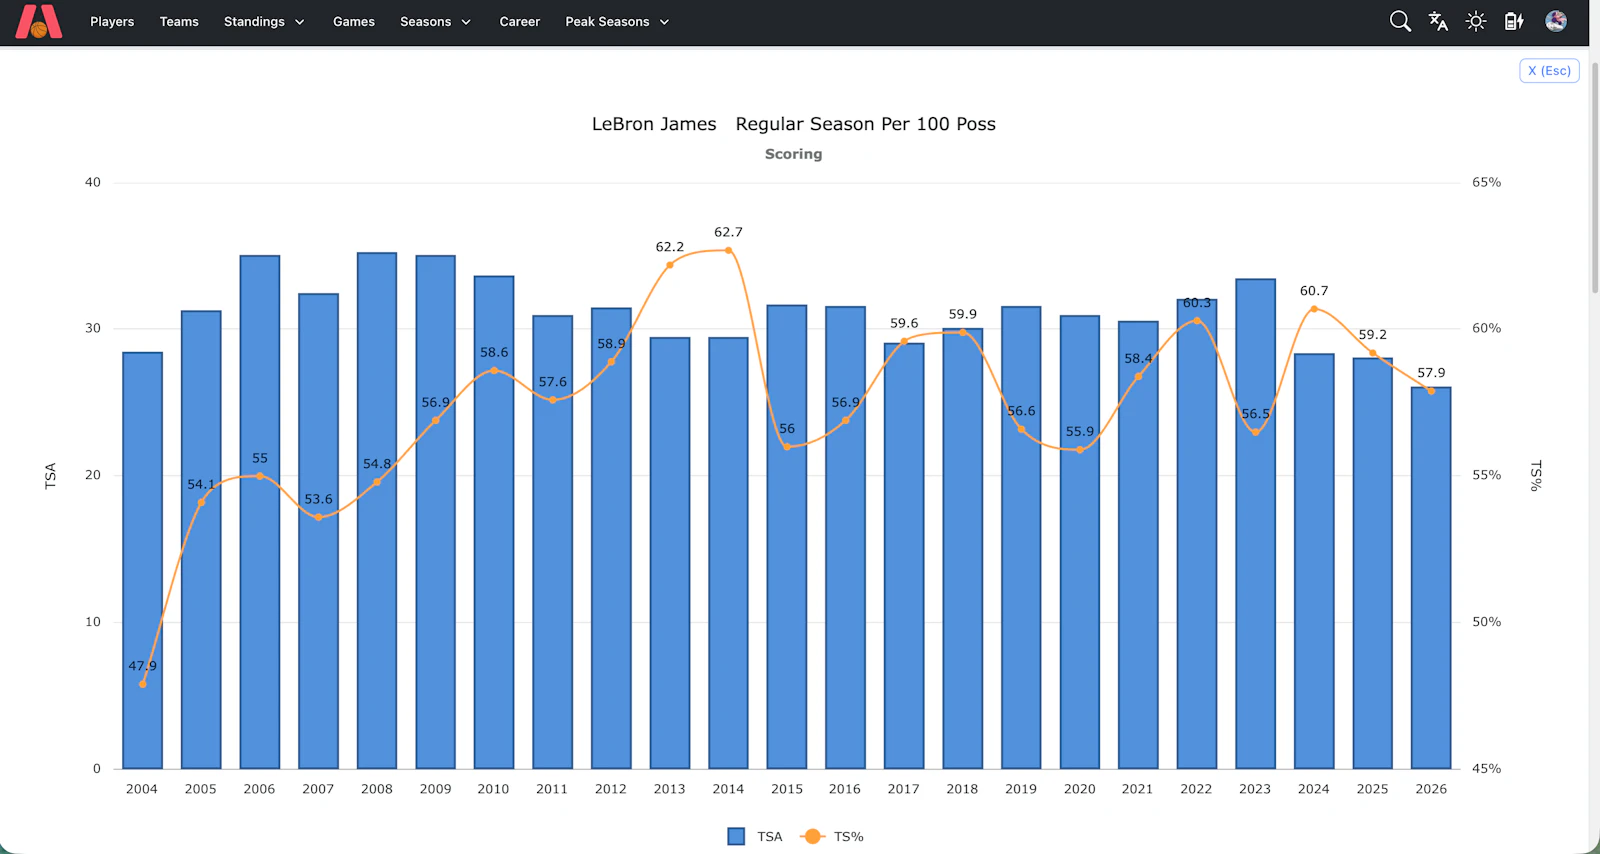
Task: Click the Regular Season Per 100 Poss title
Action: [x=866, y=124]
